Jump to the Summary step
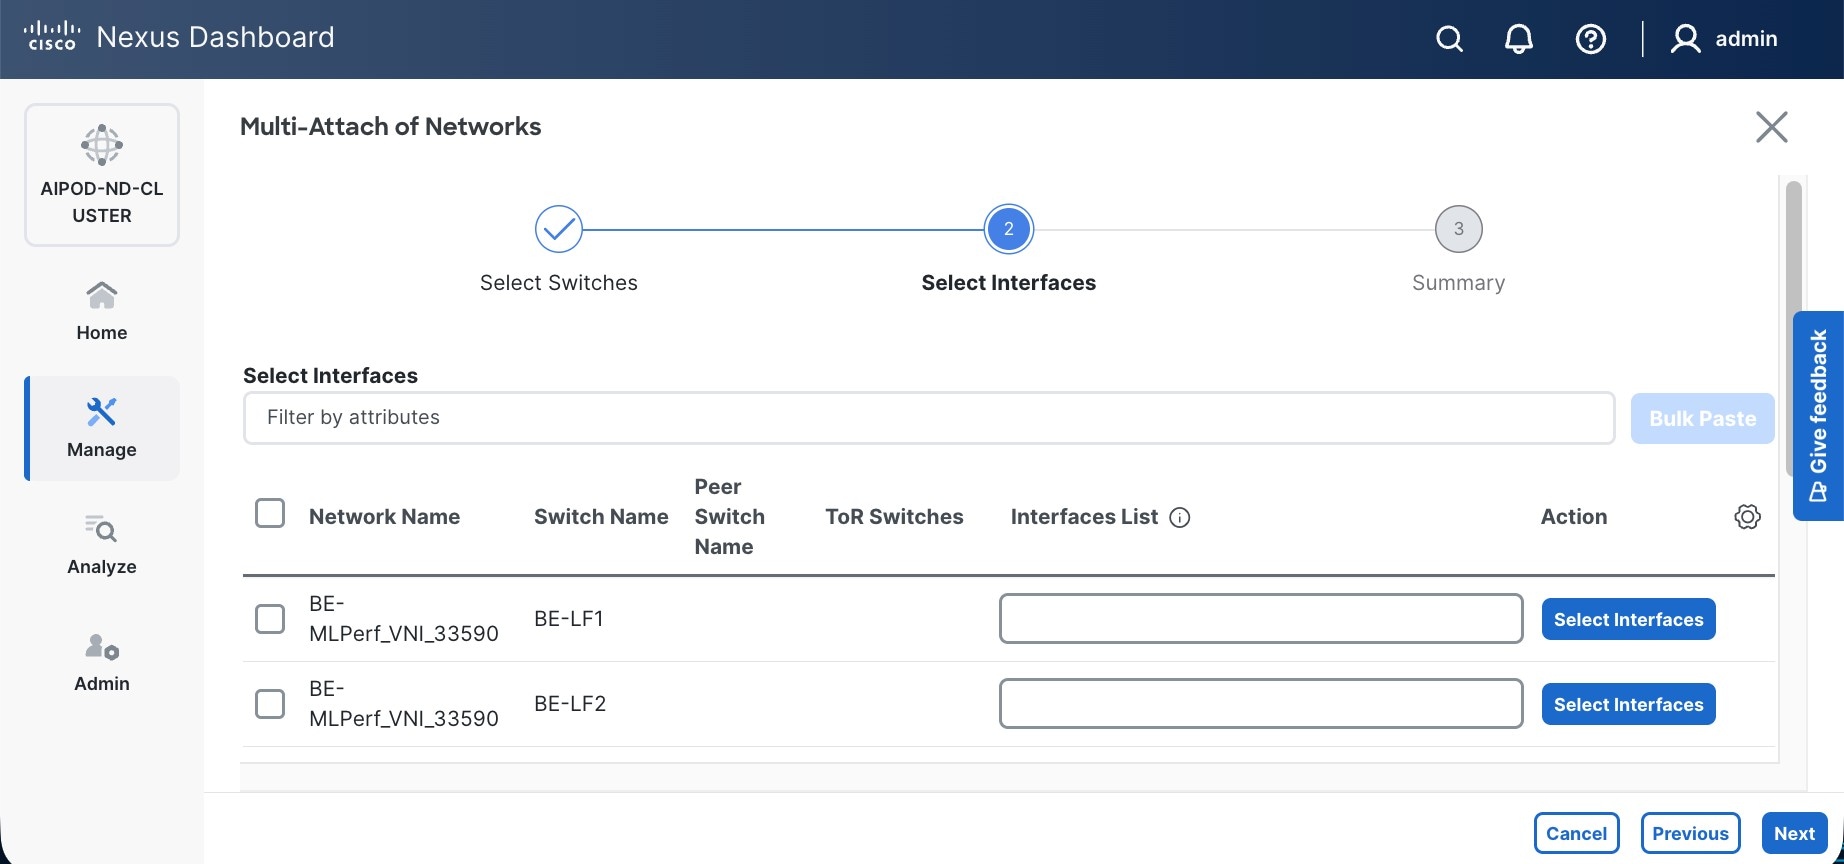The image size is (1844, 864). coord(1458,230)
